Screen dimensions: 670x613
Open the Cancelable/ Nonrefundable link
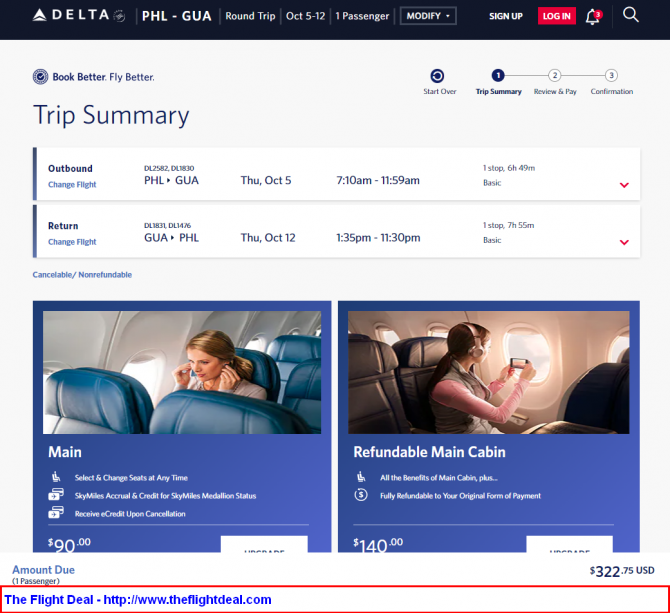(82, 275)
